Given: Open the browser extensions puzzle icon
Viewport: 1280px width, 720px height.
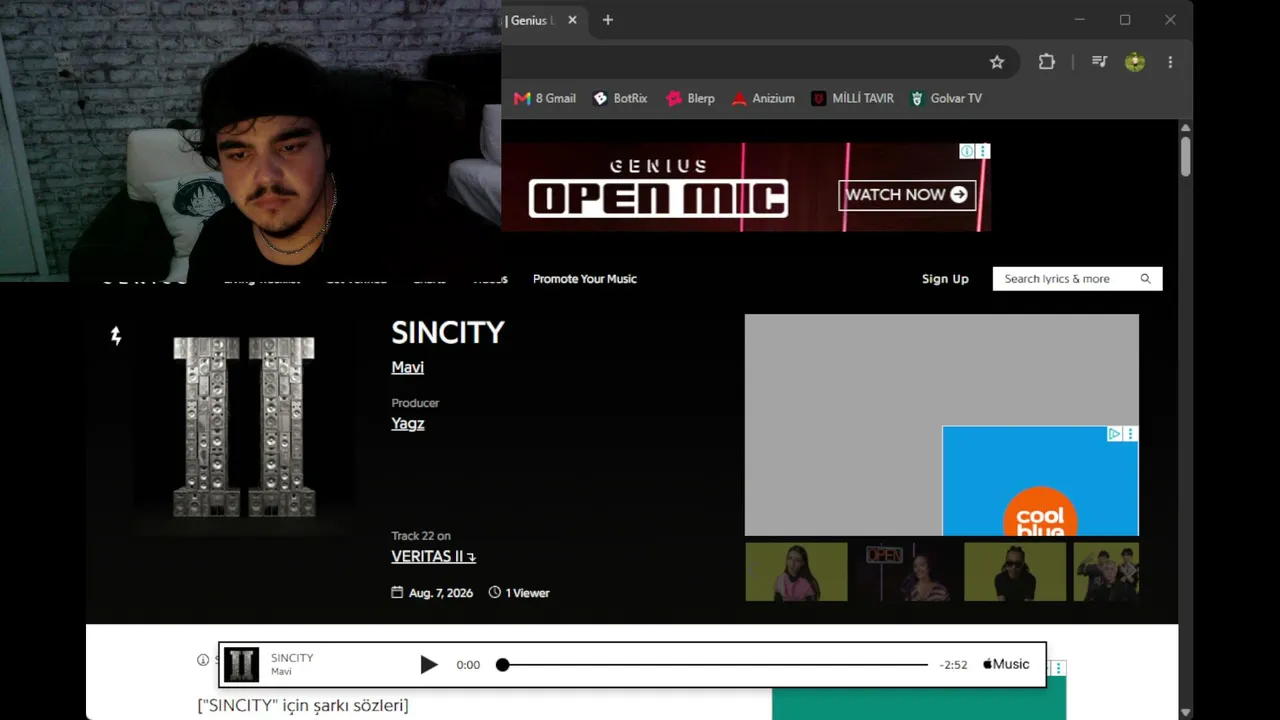Looking at the screenshot, I should pos(1046,62).
